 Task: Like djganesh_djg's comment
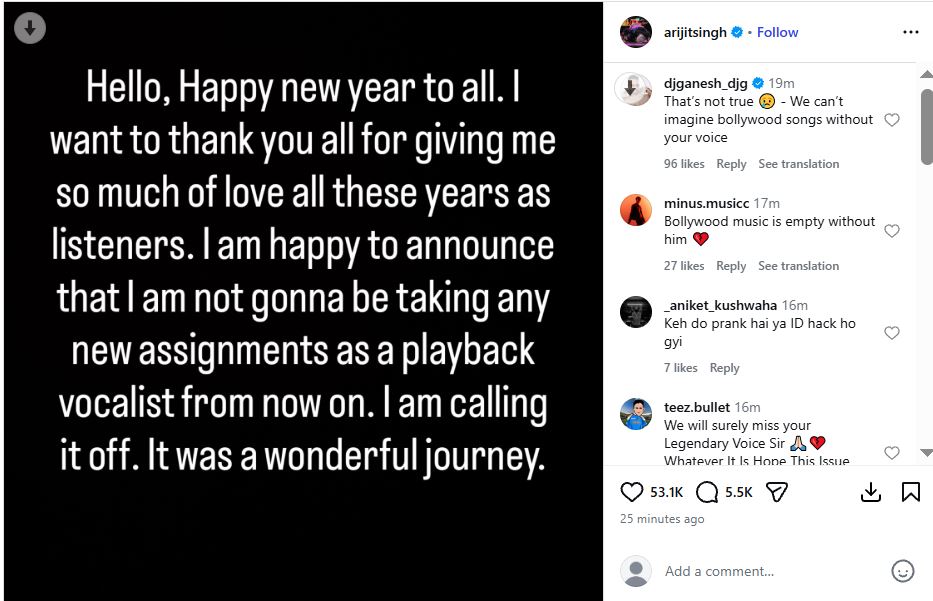click(892, 120)
